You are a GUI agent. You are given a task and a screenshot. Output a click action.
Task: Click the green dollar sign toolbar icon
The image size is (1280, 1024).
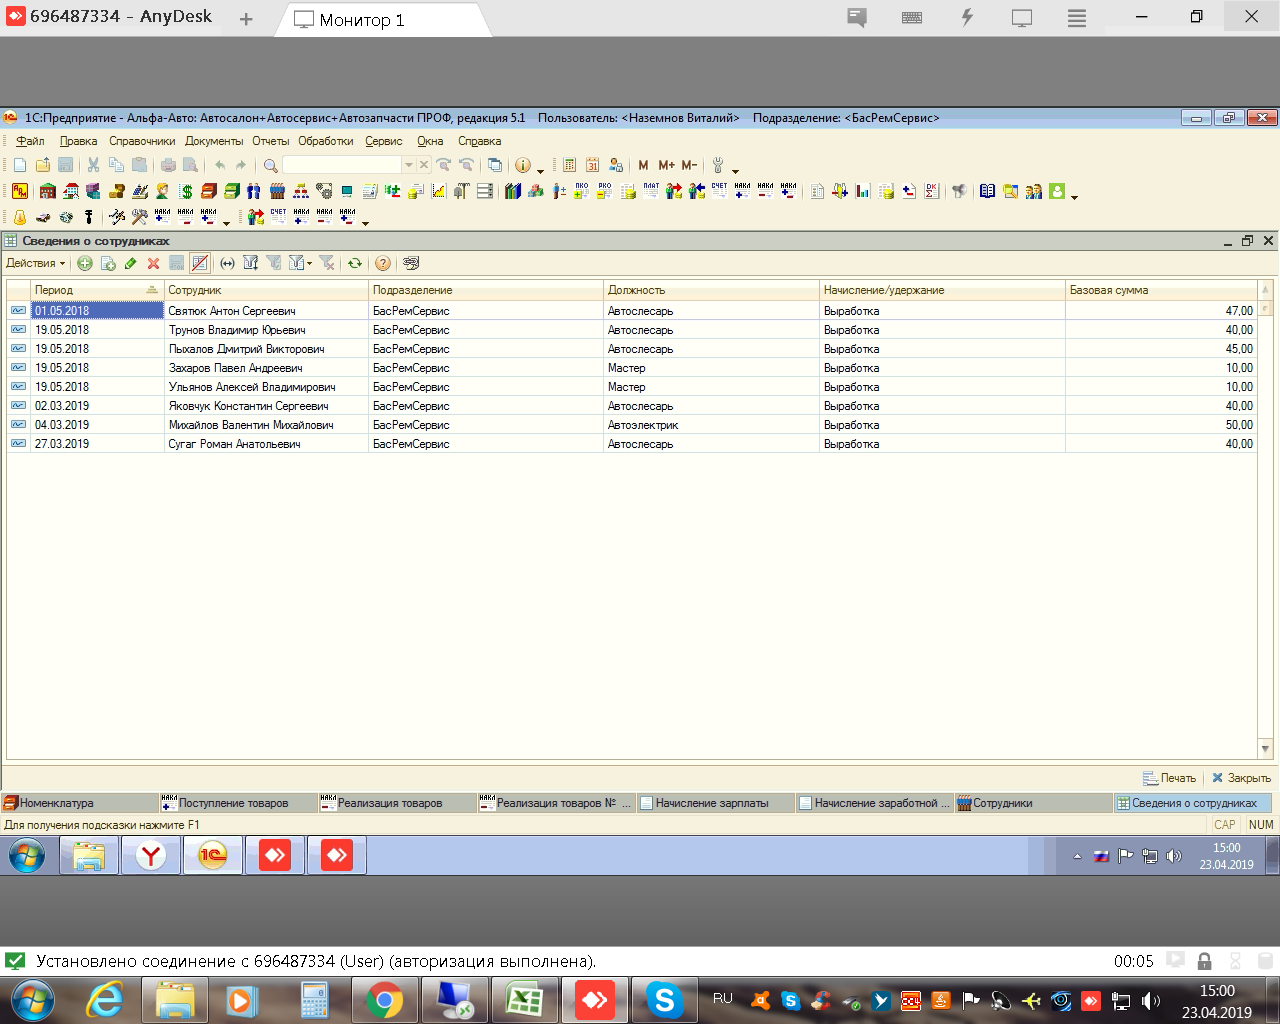click(x=186, y=191)
